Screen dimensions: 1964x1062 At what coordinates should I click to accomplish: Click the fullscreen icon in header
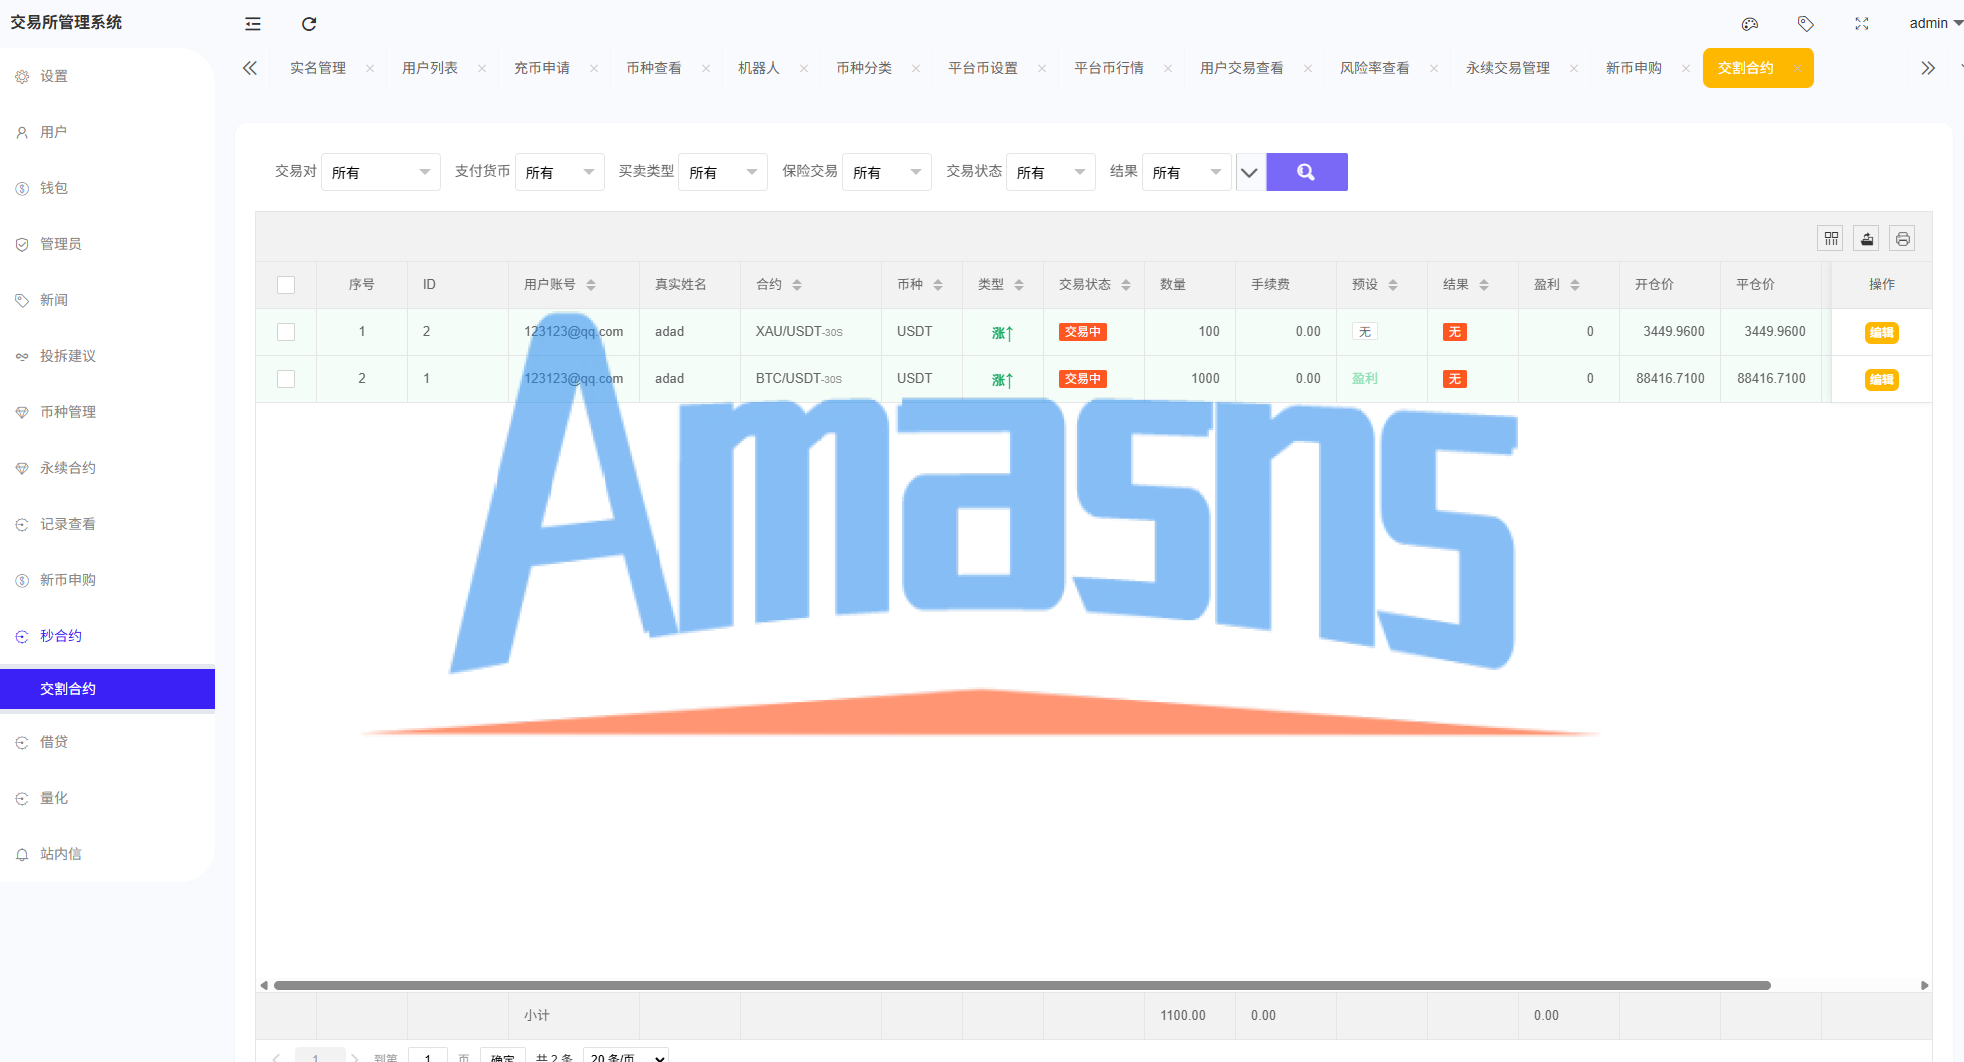tap(1861, 24)
